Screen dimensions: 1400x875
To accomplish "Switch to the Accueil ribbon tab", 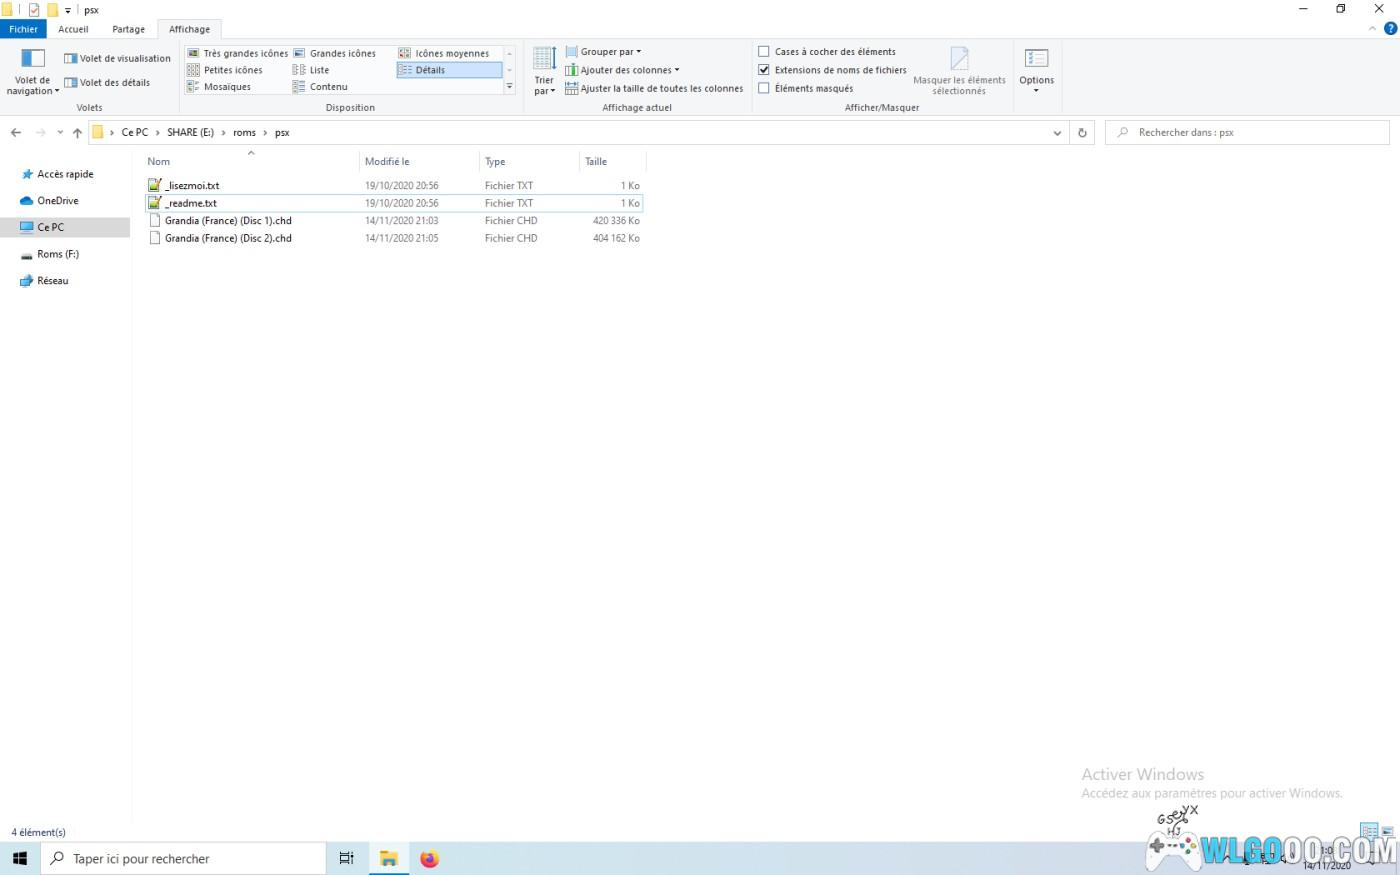I will [x=73, y=29].
